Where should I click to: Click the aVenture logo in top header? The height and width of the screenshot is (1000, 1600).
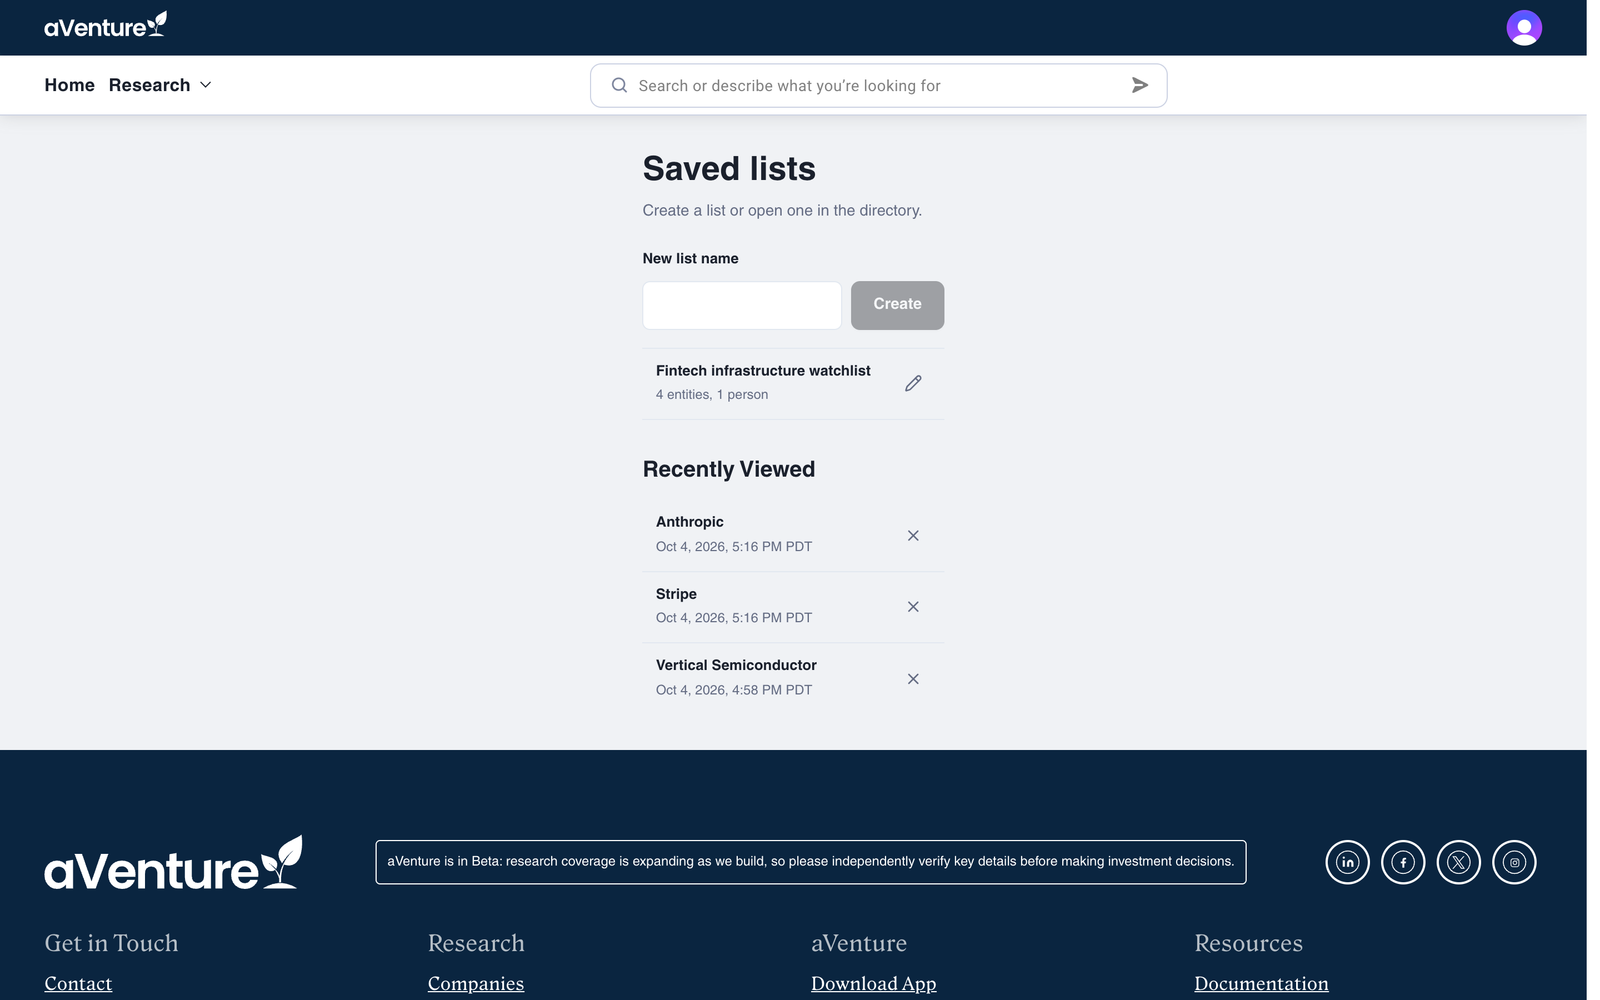[x=105, y=26]
